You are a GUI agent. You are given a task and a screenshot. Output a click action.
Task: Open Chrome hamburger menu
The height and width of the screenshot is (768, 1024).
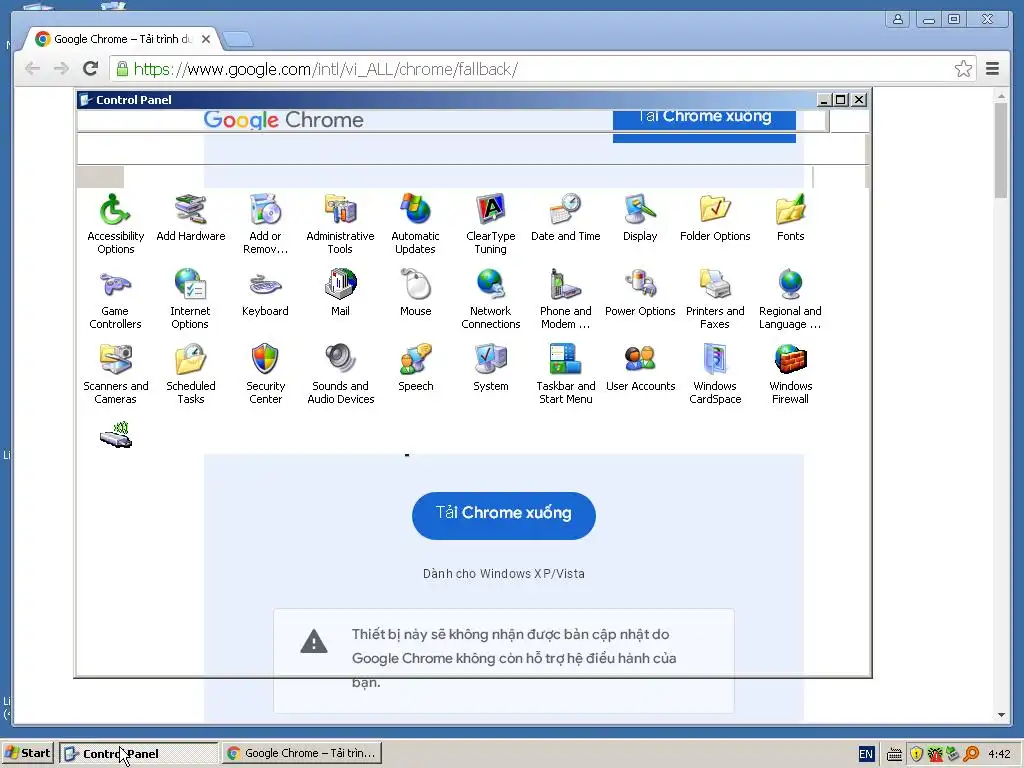[992, 69]
